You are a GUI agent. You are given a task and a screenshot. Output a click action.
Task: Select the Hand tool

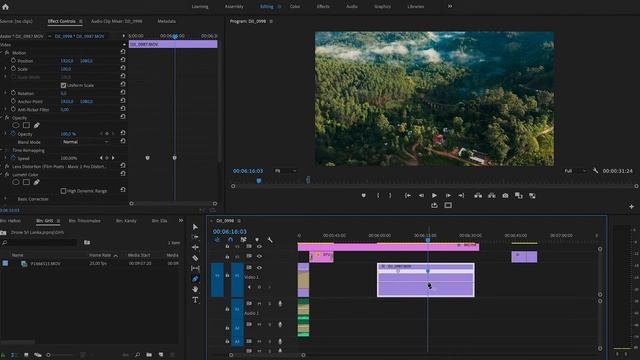coord(195,289)
